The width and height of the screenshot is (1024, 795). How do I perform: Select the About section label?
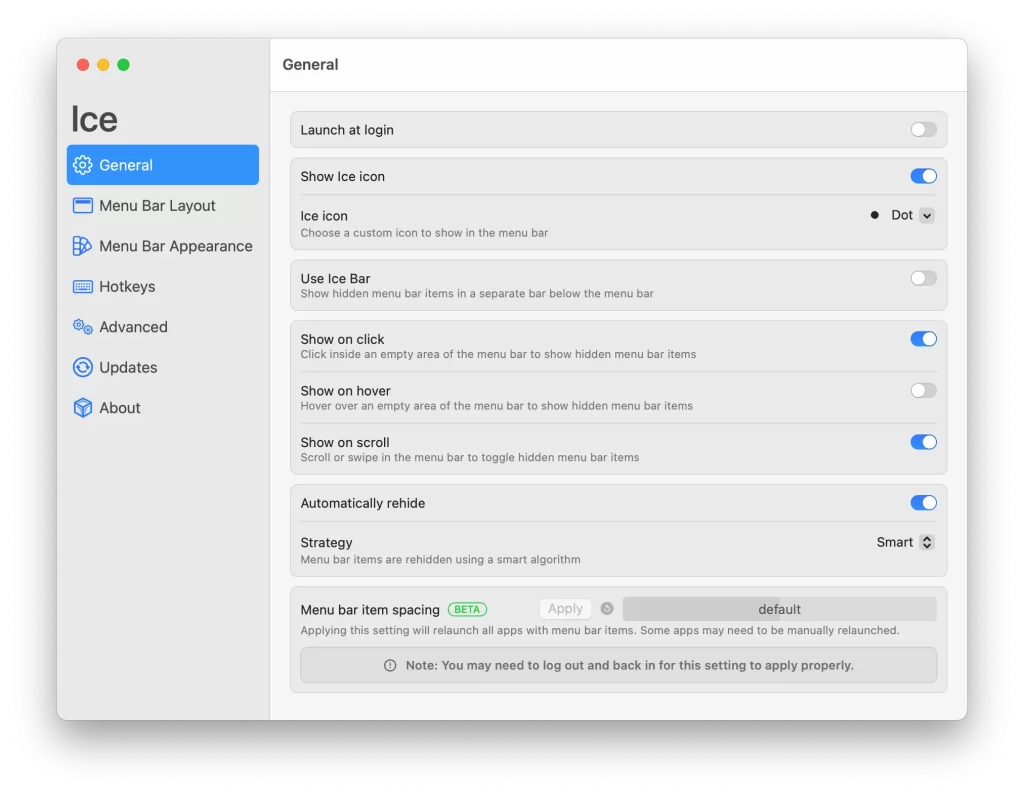coord(120,408)
